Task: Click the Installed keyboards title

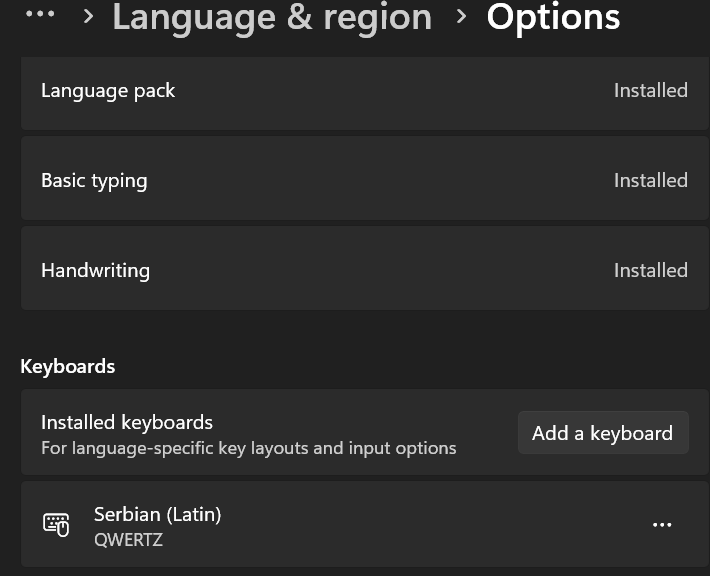Action: [127, 422]
